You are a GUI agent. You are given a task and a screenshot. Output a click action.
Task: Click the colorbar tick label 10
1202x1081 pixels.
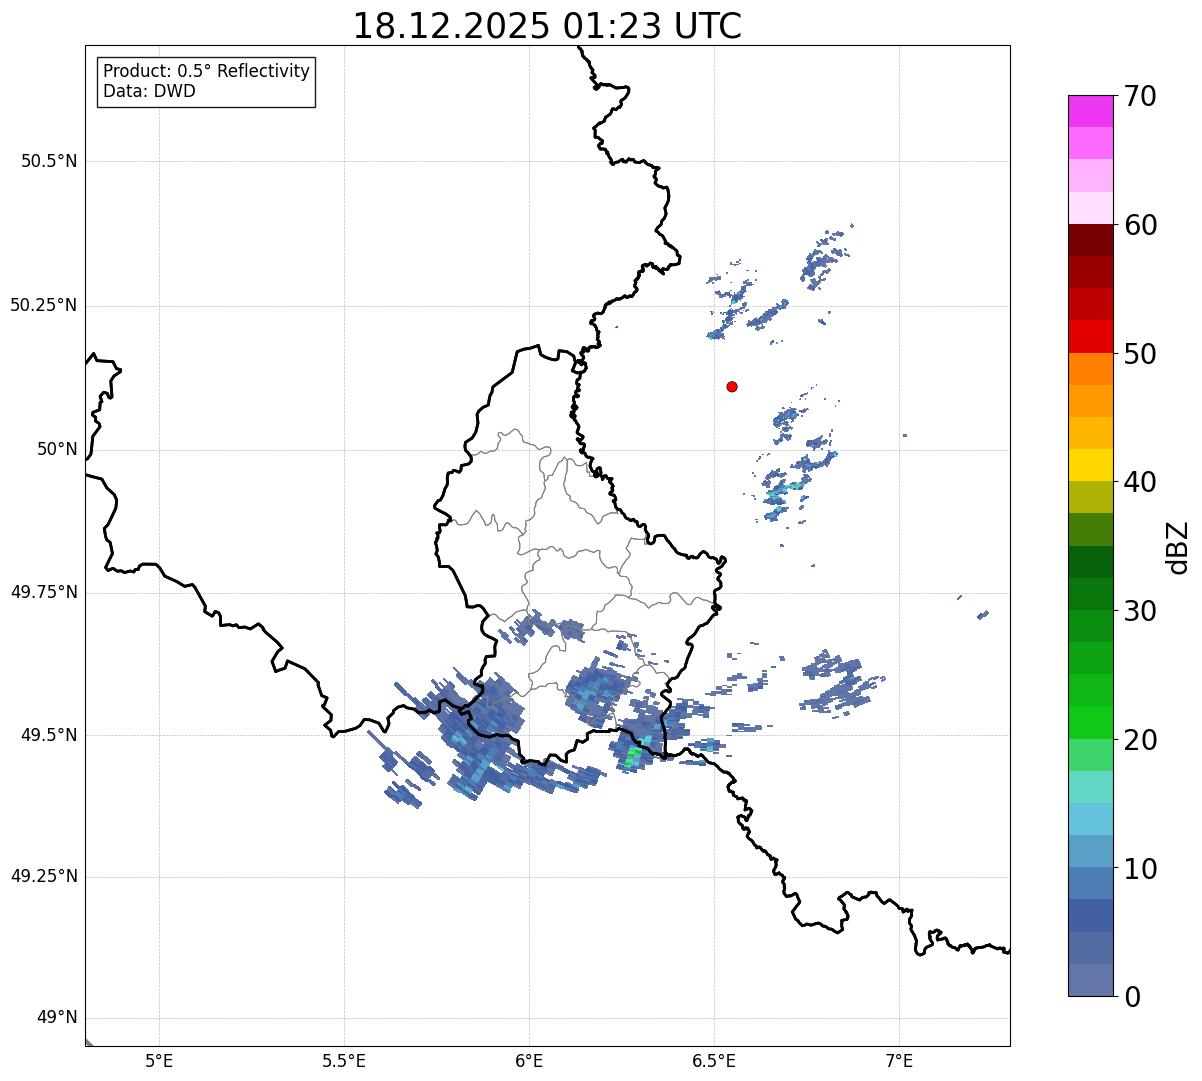[1140, 869]
